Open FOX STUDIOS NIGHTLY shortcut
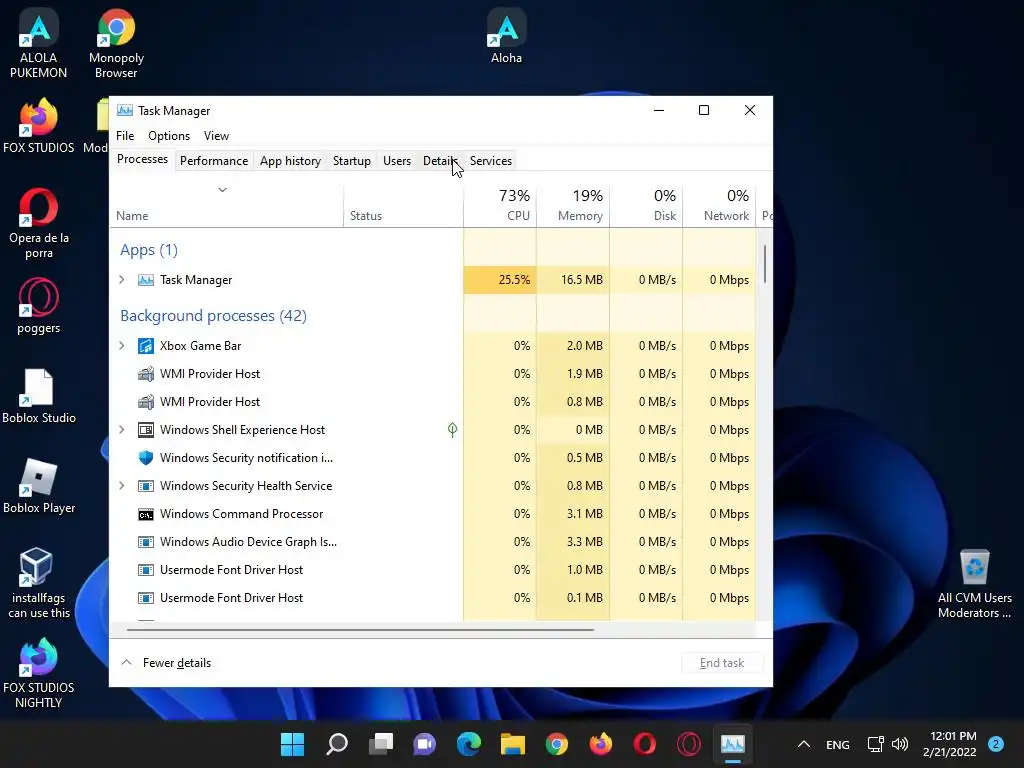The width and height of the screenshot is (1024, 768). tap(39, 673)
